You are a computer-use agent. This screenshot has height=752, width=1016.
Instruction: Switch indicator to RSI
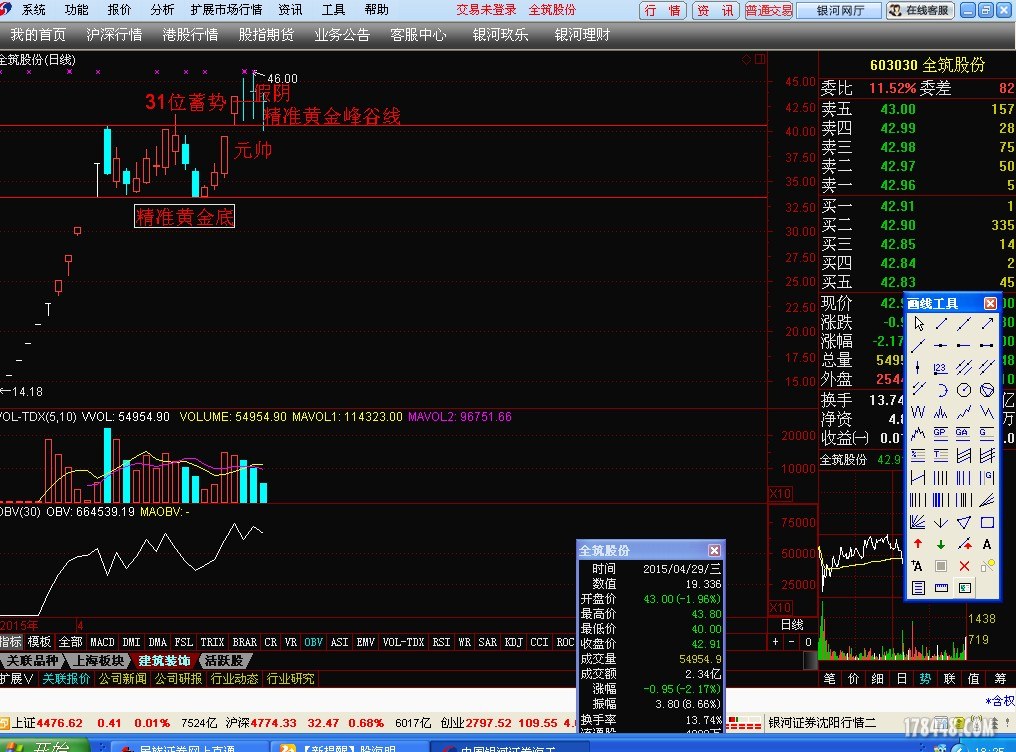[441, 642]
